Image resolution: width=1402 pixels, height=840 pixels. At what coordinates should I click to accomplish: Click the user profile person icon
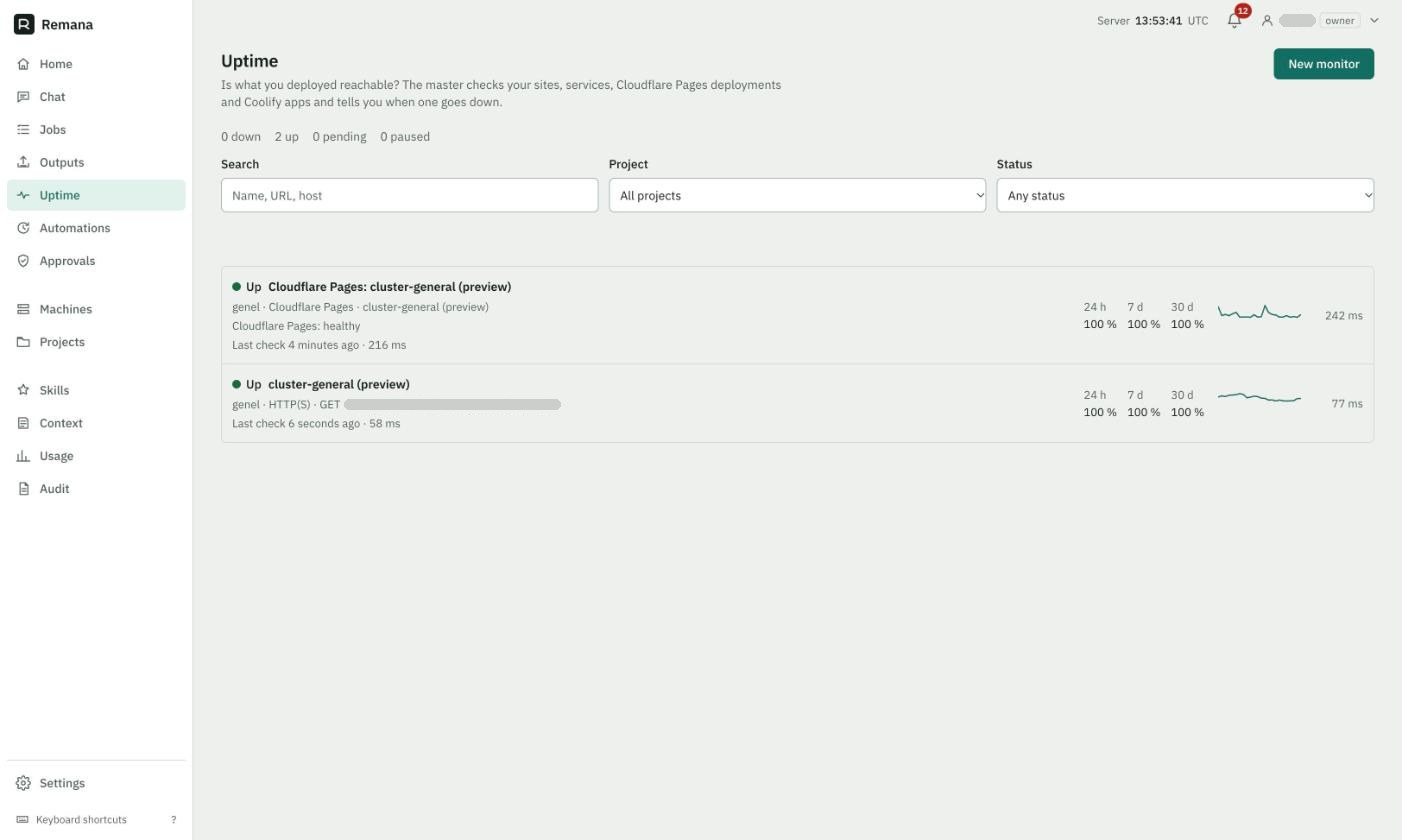pyautogui.click(x=1267, y=20)
